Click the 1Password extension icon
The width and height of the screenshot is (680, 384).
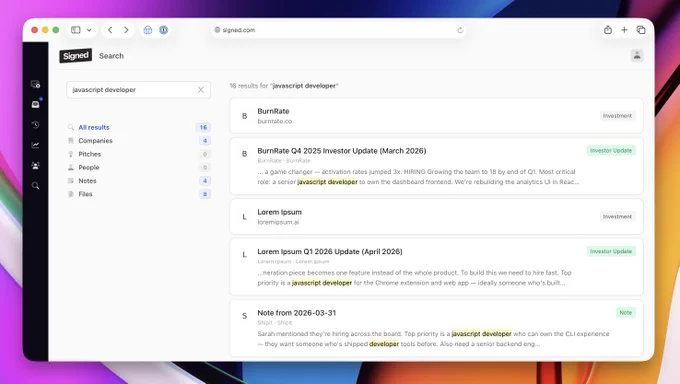(163, 30)
